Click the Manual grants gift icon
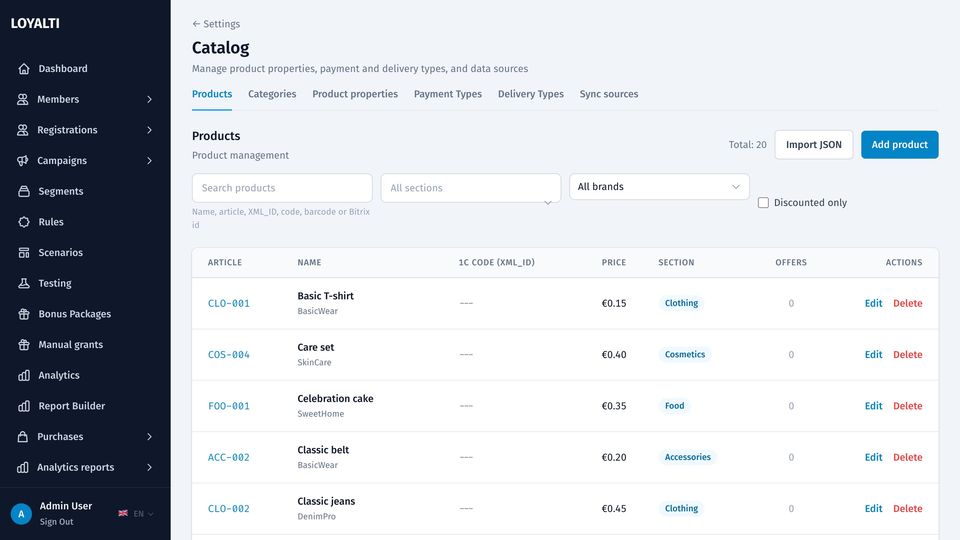This screenshot has height=540, width=960. [x=24, y=345]
